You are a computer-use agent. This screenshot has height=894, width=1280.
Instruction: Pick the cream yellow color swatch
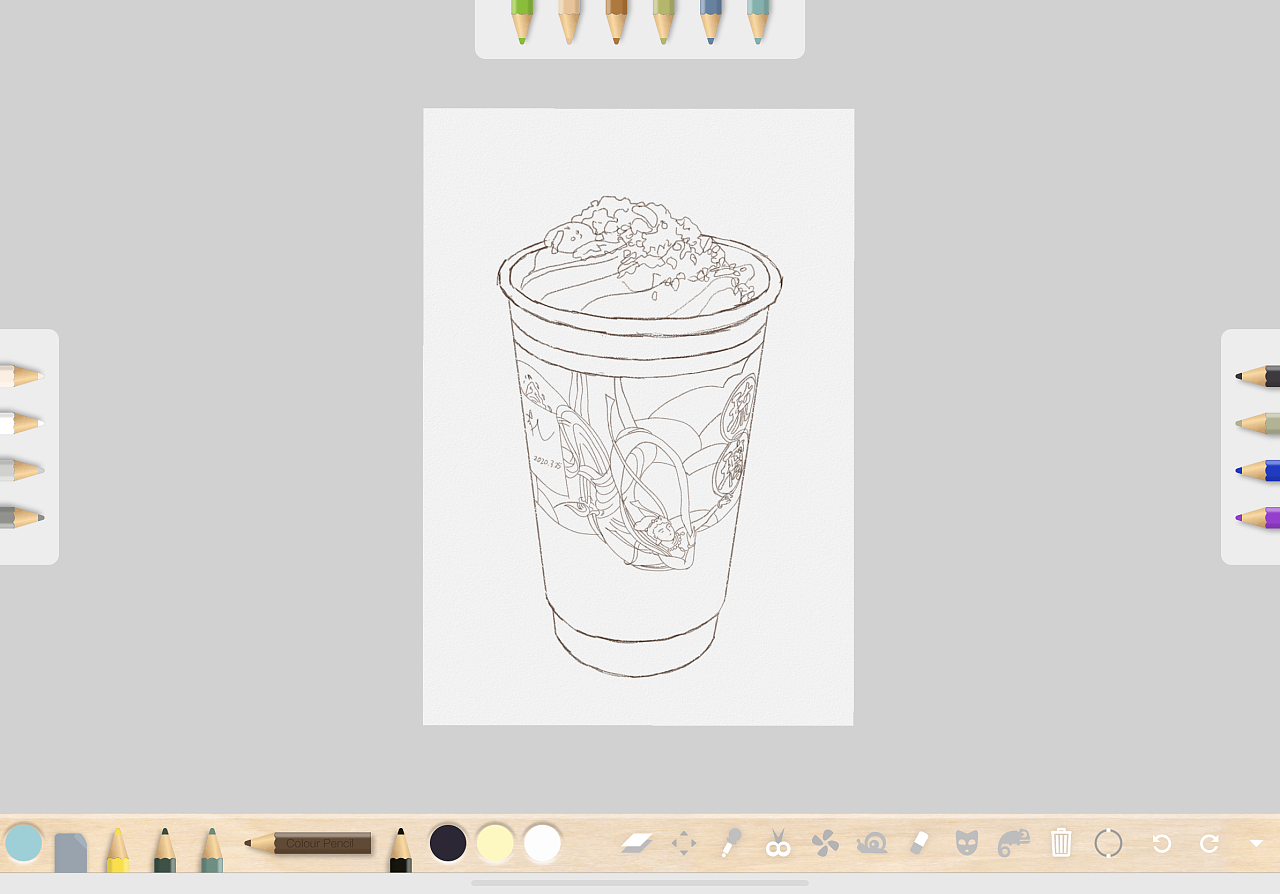click(495, 843)
